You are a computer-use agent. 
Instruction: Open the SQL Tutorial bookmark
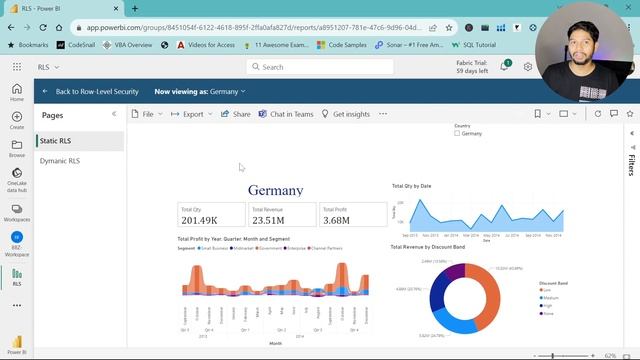474,45
